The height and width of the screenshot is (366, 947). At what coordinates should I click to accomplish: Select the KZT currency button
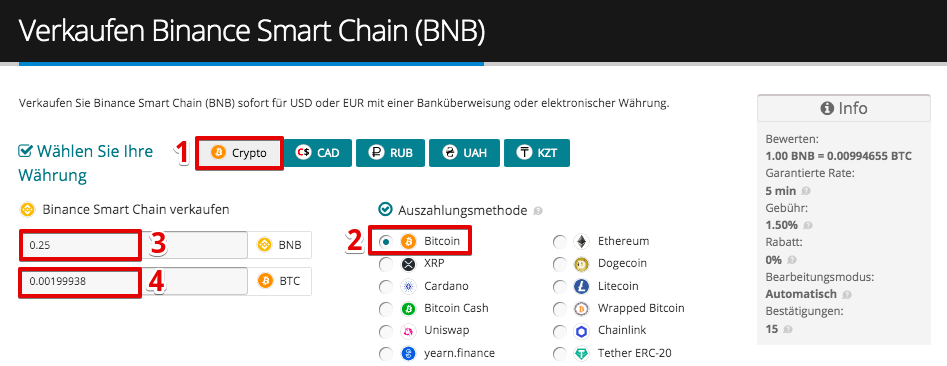pos(536,153)
